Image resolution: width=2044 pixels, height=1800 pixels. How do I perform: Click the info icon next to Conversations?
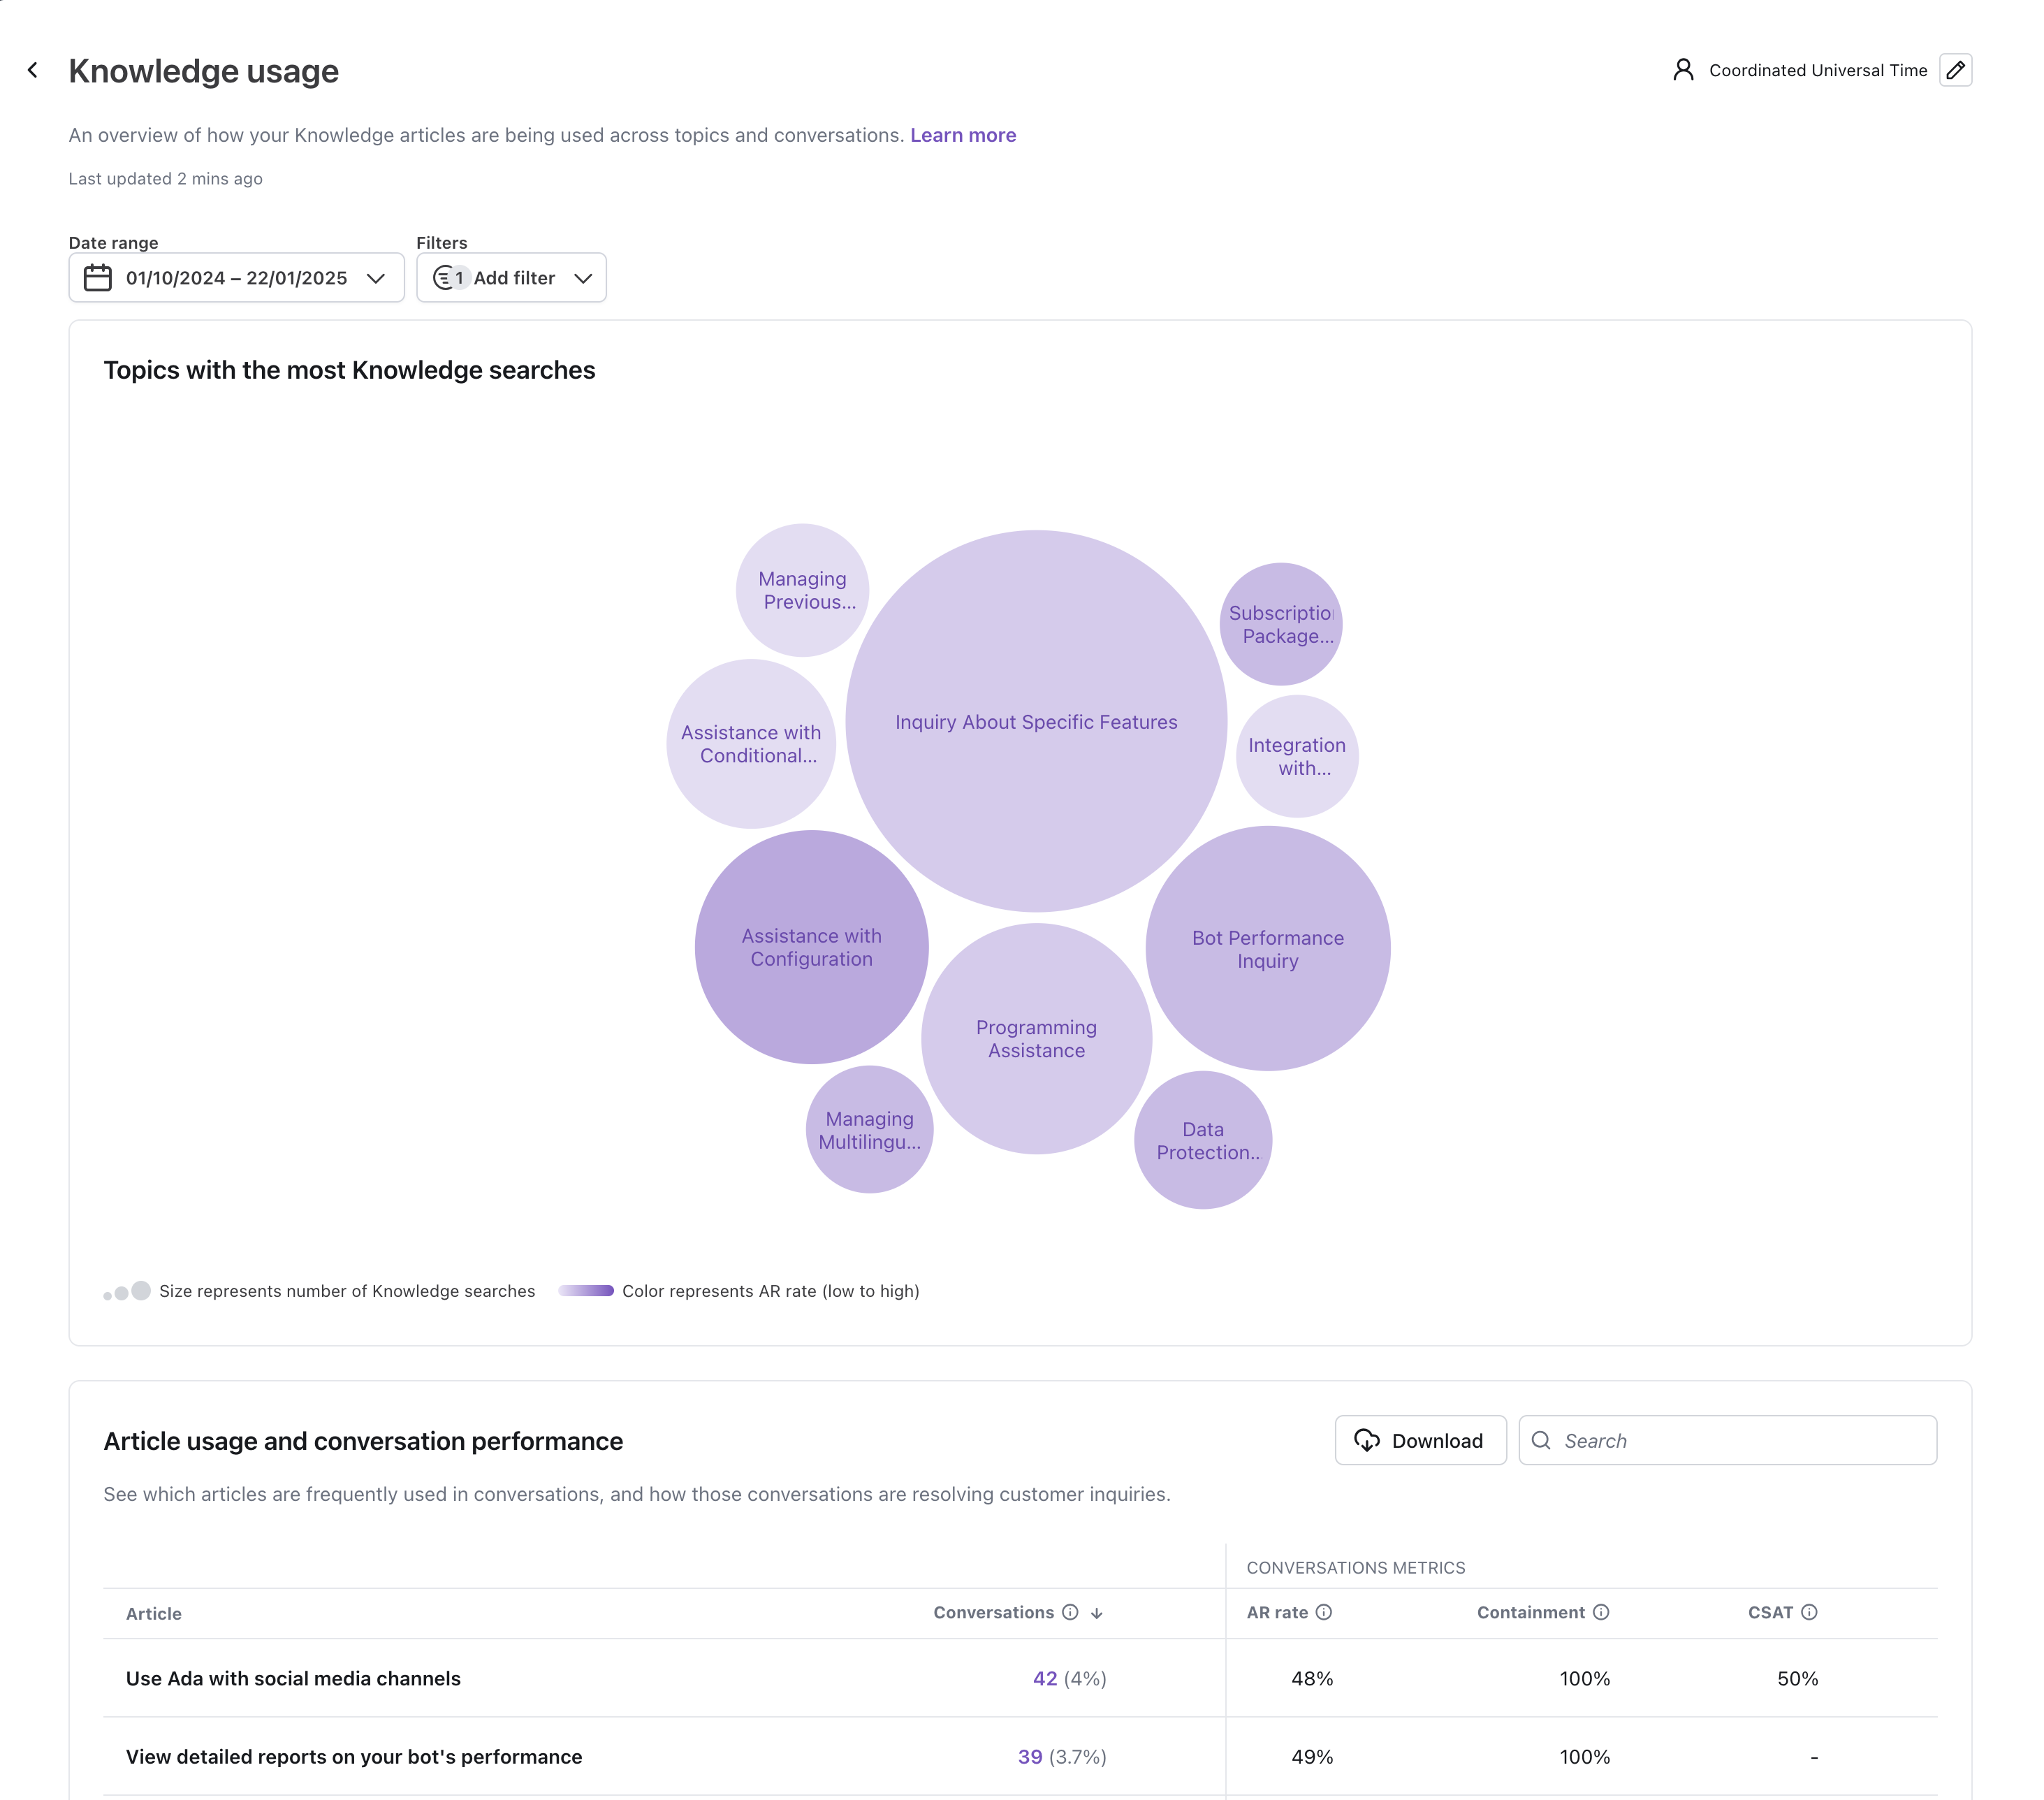click(1070, 1612)
